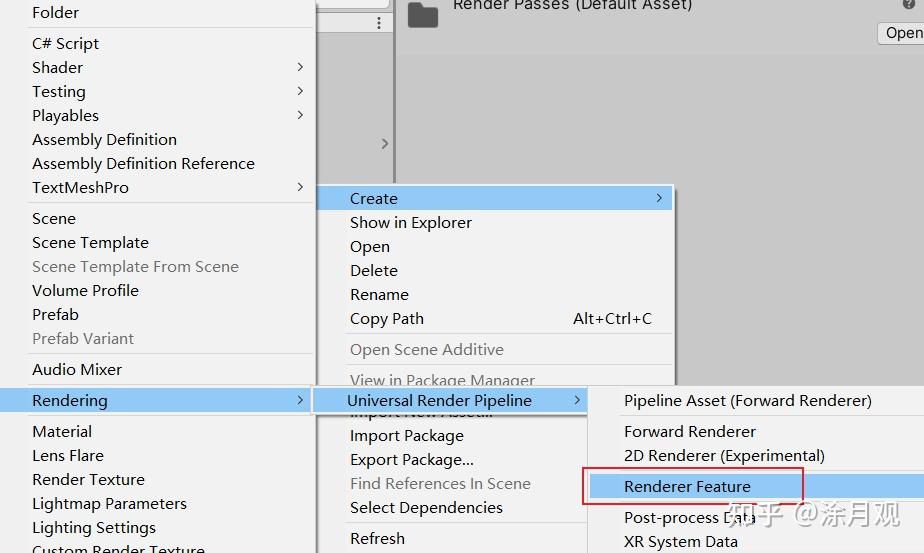
Task: Click Select Dependencies
Action: [x=426, y=507]
